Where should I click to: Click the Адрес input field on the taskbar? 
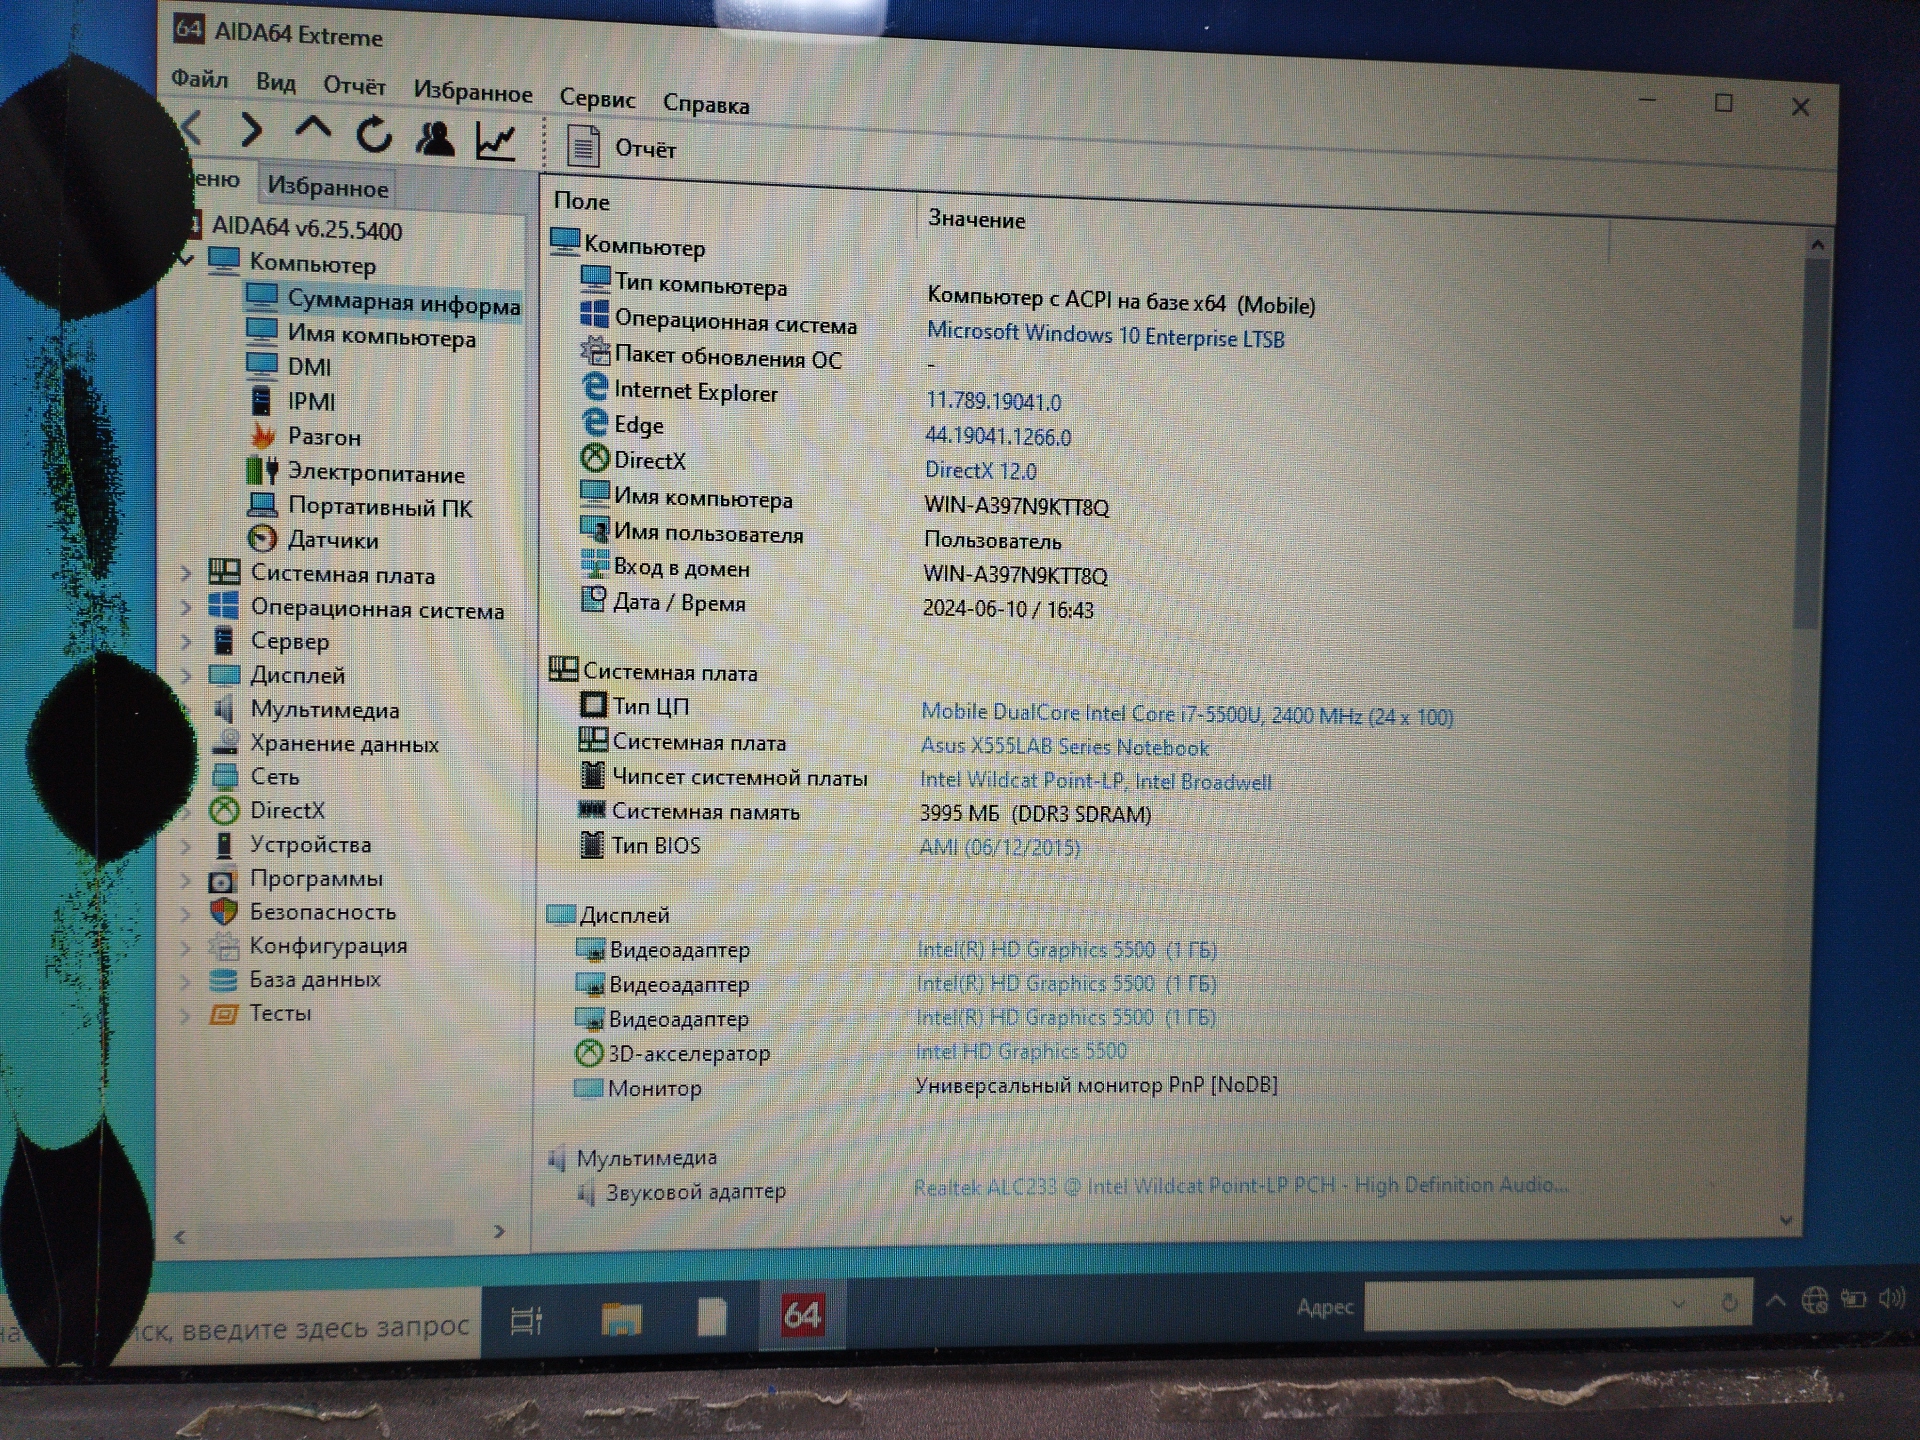point(1558,1304)
